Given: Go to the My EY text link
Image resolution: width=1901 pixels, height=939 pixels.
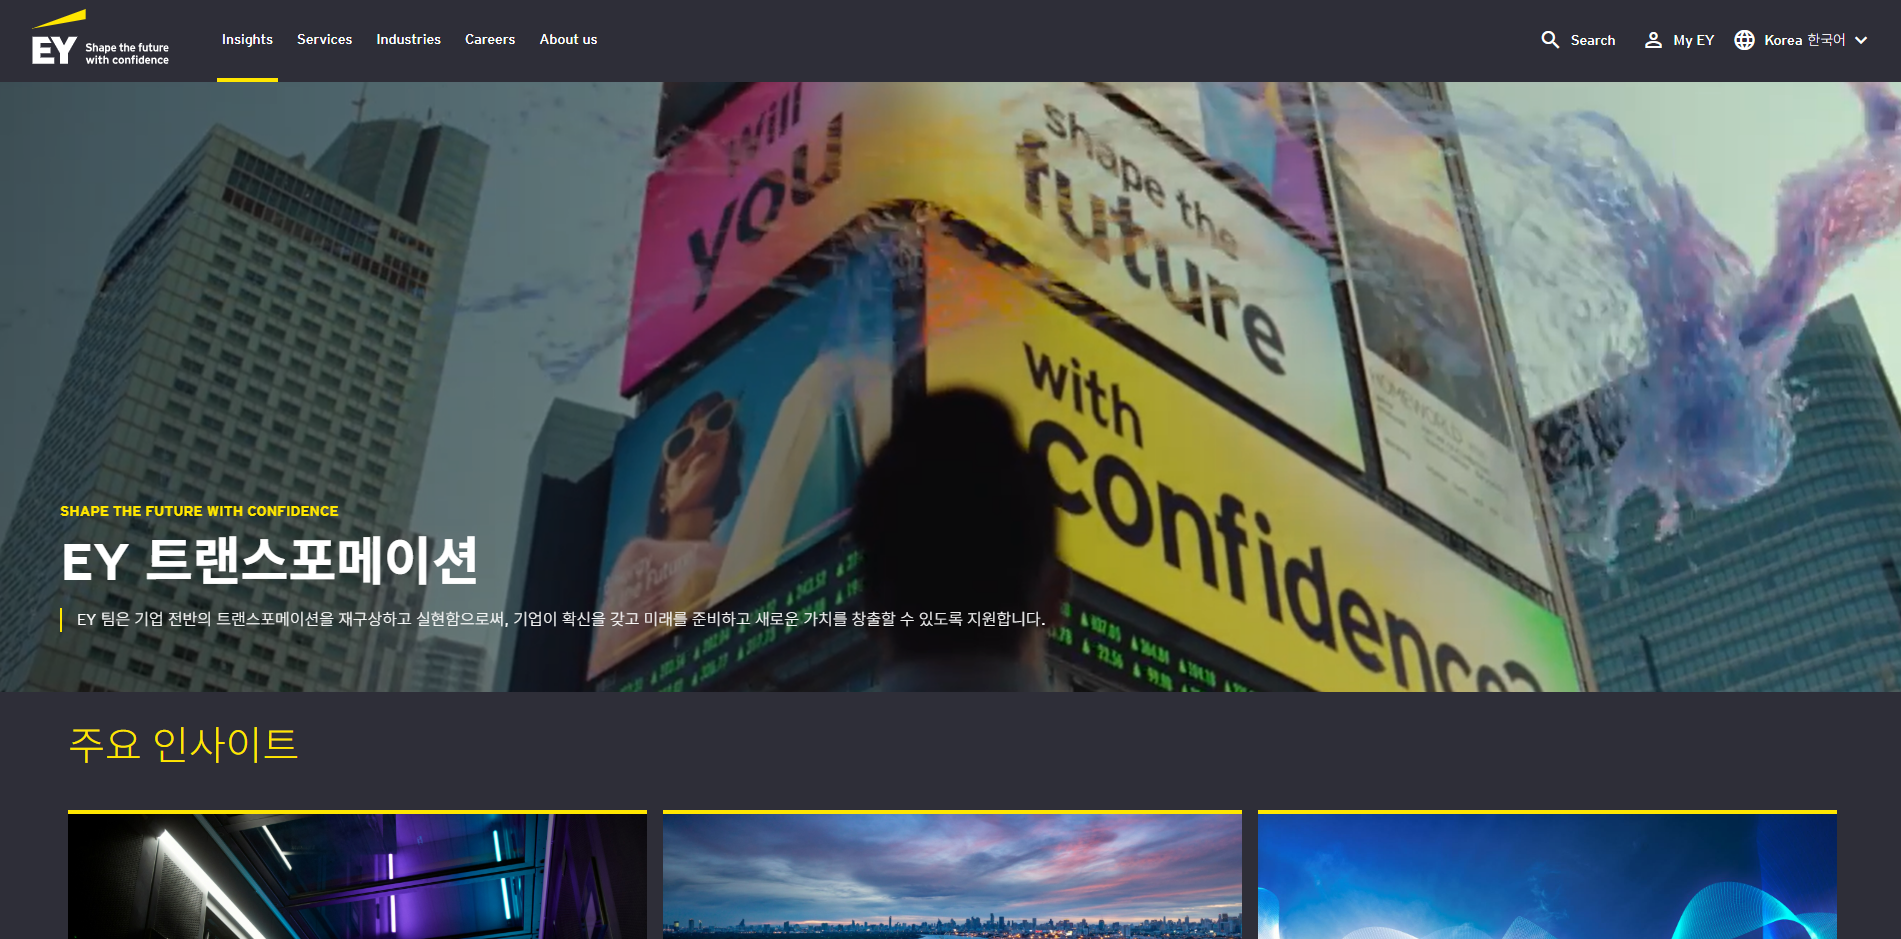Looking at the screenshot, I should (1693, 41).
